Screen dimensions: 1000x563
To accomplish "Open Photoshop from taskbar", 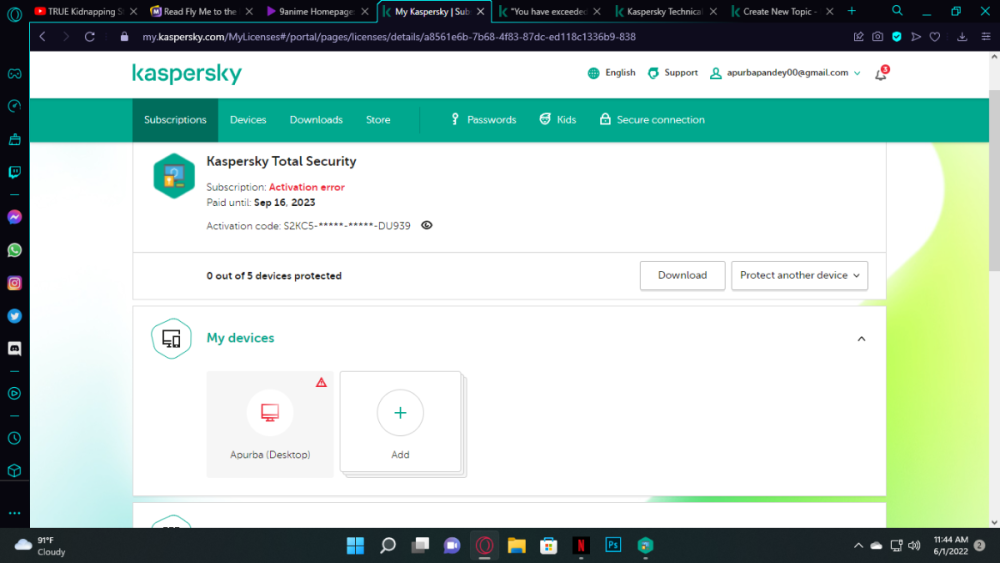I will [613, 546].
